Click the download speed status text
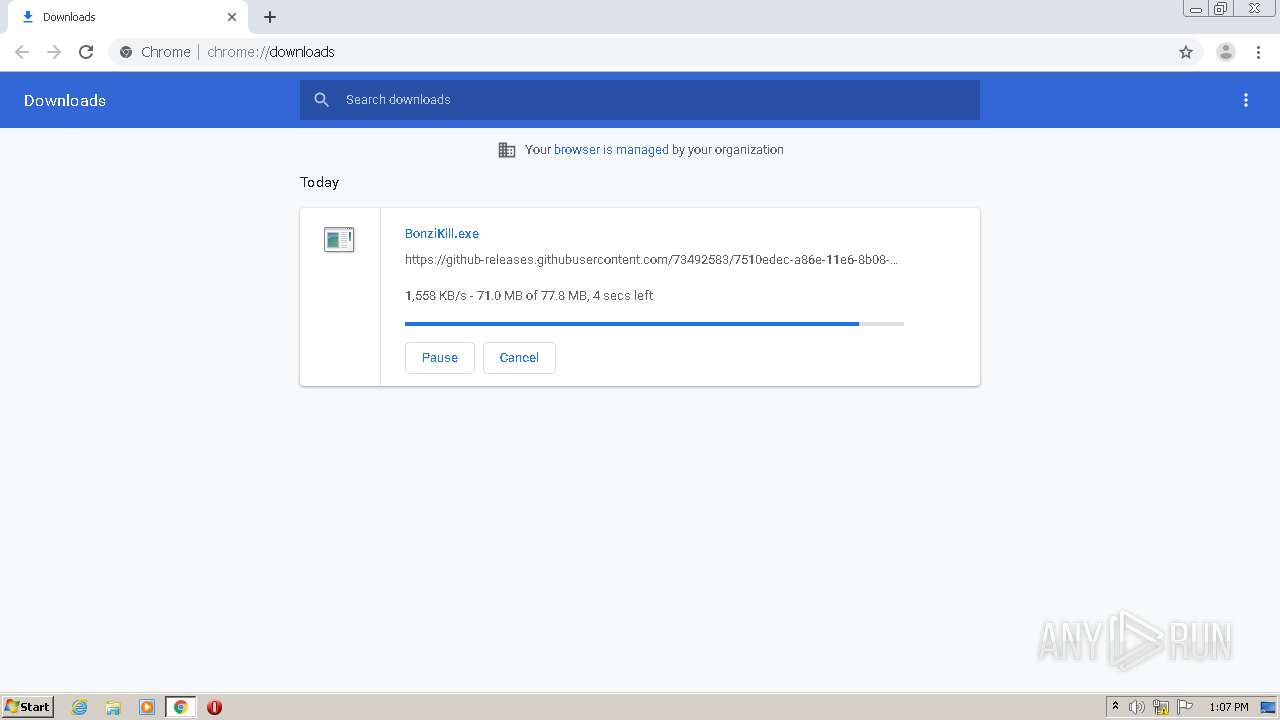 click(529, 296)
